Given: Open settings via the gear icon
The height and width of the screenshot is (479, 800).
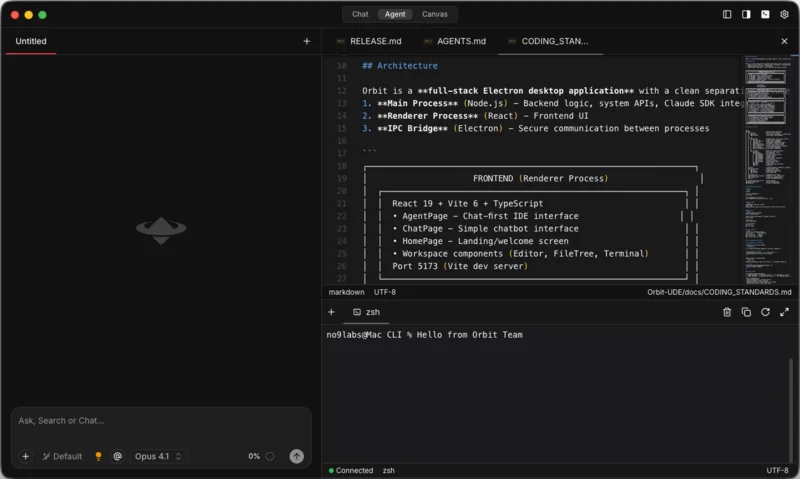Looking at the screenshot, I should tap(784, 14).
